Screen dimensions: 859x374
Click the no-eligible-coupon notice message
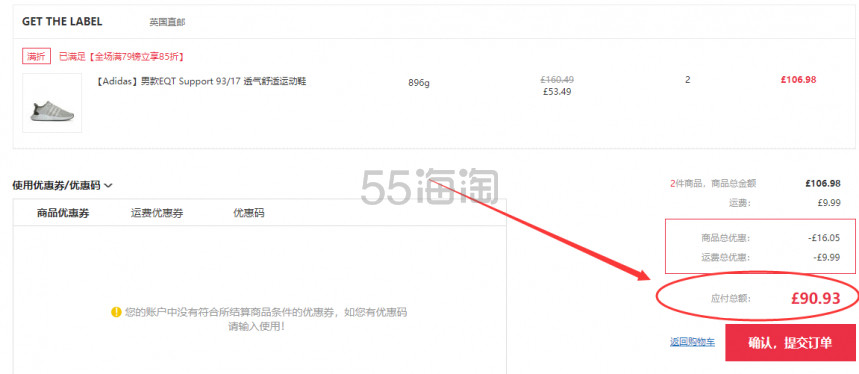tap(266, 319)
